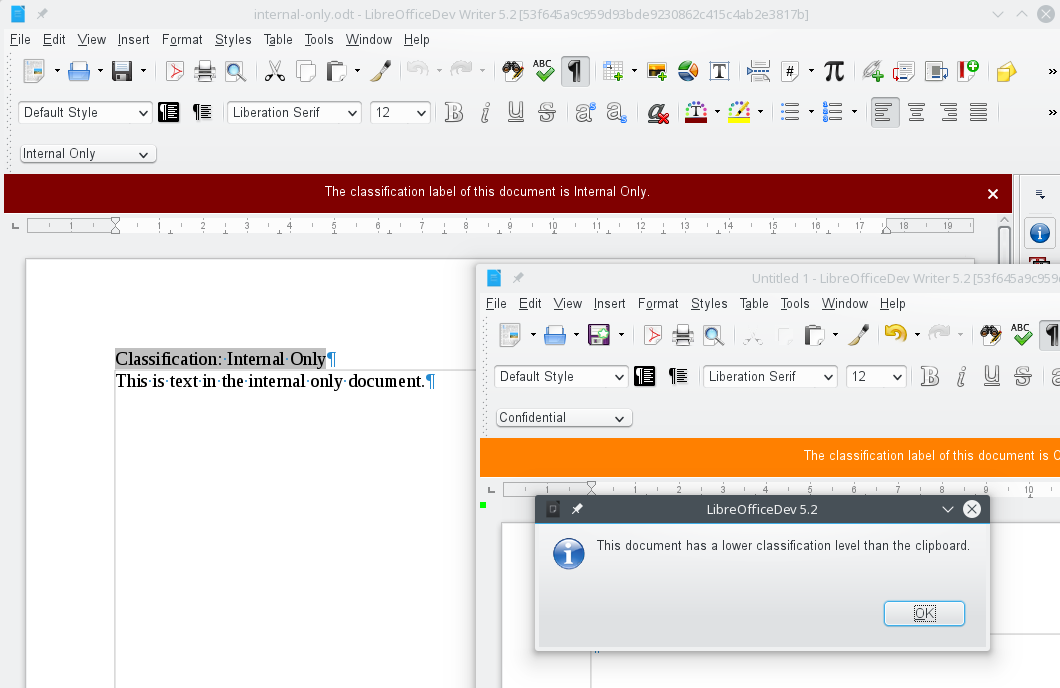Viewport: 1060px width, 688px height.
Task: Apply superscript icon in internal-only window
Action: tap(585, 112)
